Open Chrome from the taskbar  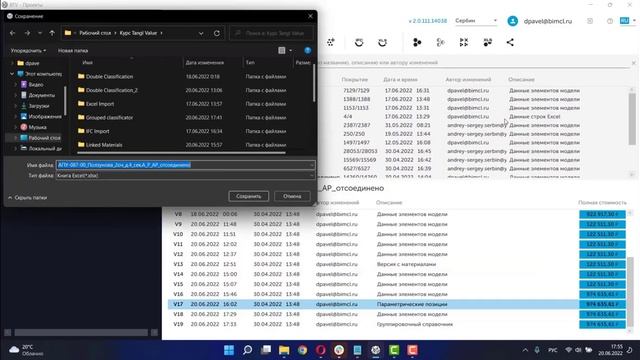coord(302,350)
